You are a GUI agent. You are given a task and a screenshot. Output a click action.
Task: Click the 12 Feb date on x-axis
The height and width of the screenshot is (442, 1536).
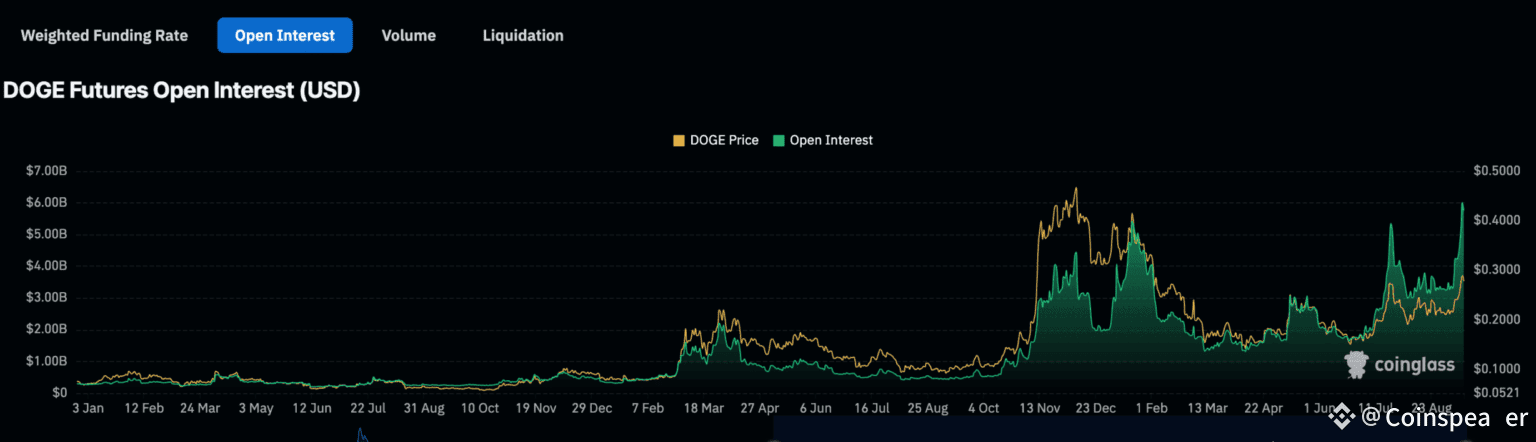pos(143,409)
